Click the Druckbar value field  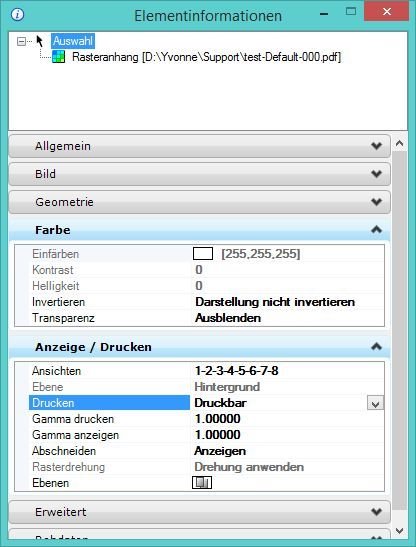point(279,403)
